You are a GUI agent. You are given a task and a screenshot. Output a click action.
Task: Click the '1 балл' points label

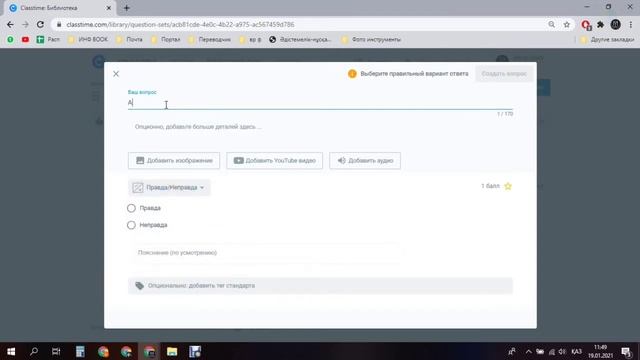pos(490,186)
